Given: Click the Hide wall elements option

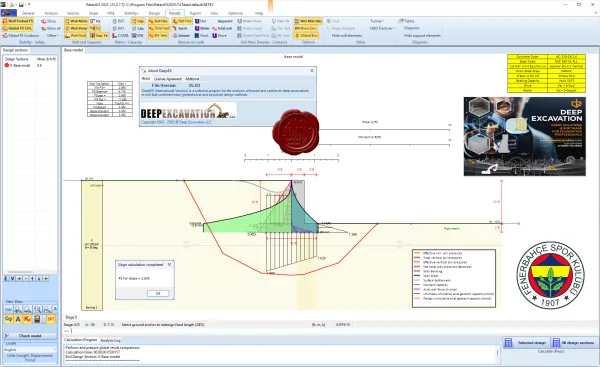Looking at the screenshot, I should point(347,36).
